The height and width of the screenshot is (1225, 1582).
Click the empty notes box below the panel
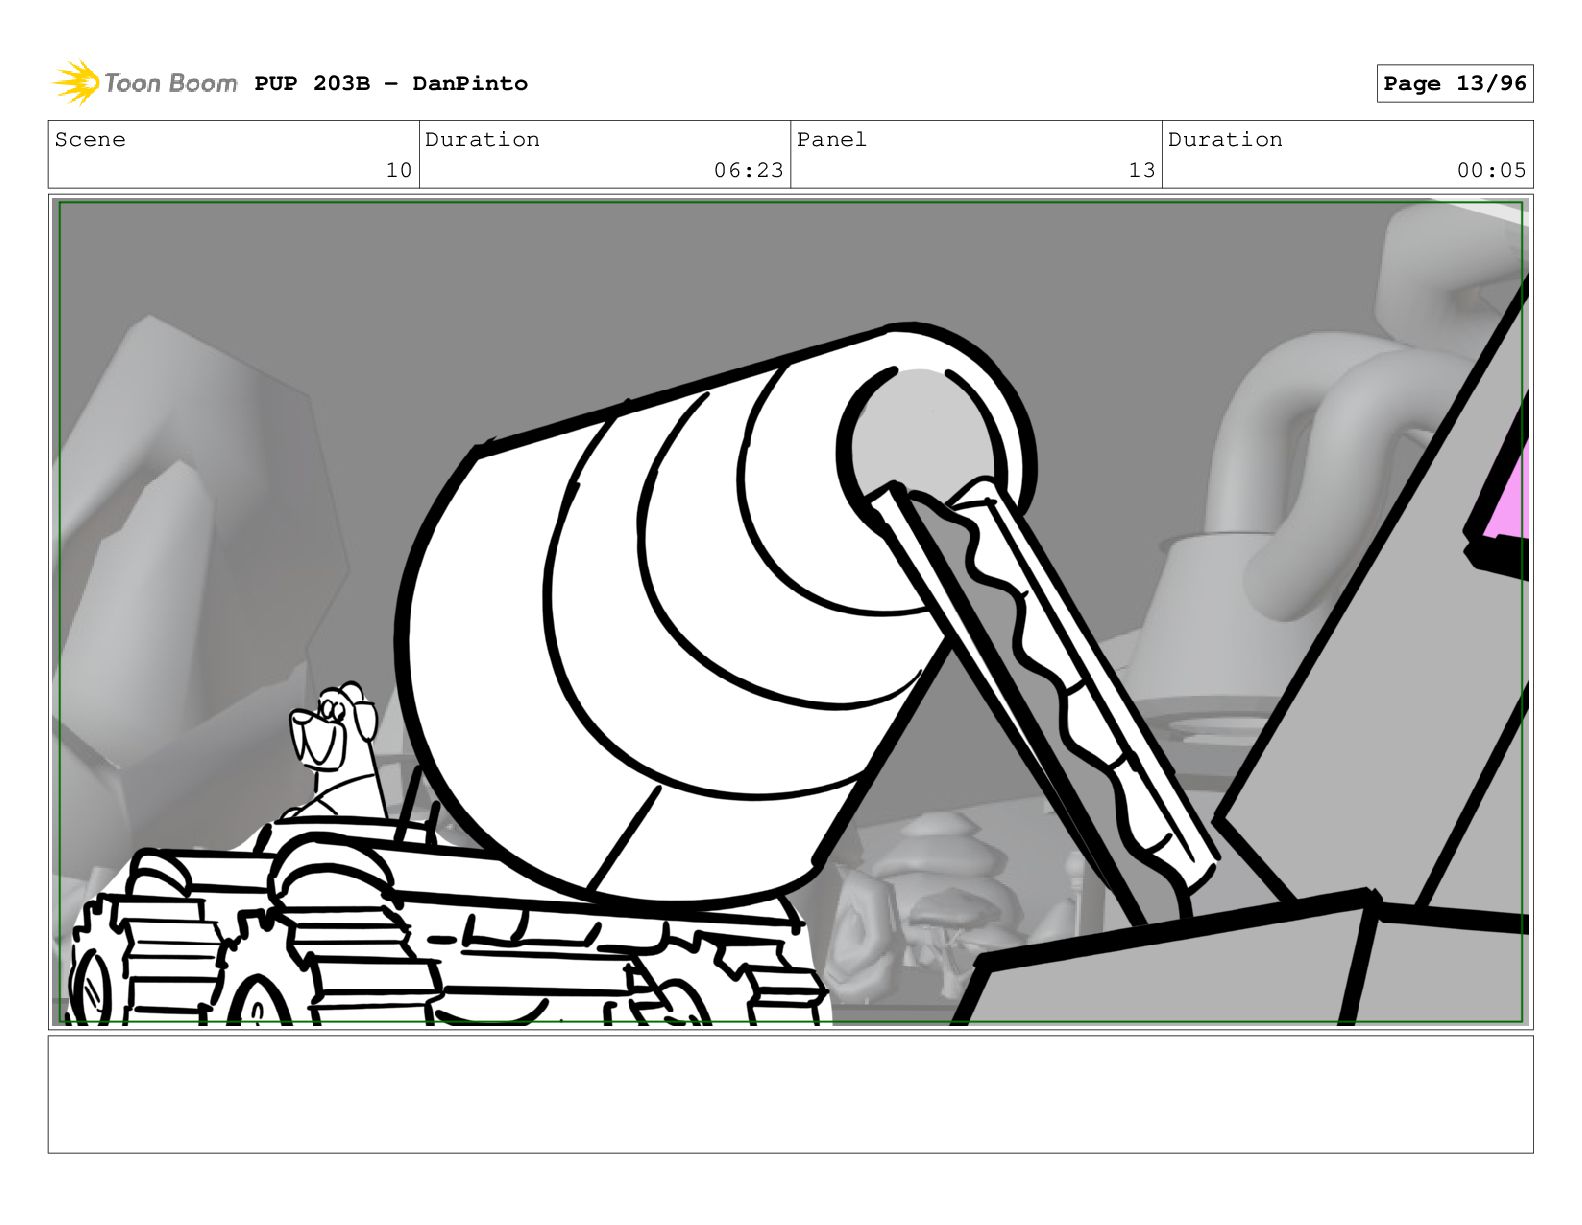tap(791, 1094)
